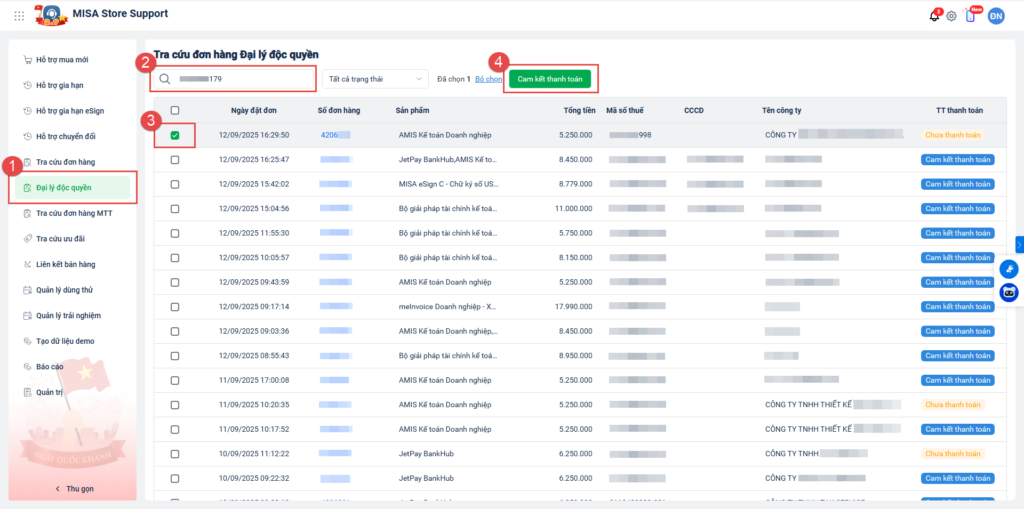Click the Bỏ chọn link
Image resolution: width=1024 pixels, height=509 pixels.
click(x=488, y=78)
